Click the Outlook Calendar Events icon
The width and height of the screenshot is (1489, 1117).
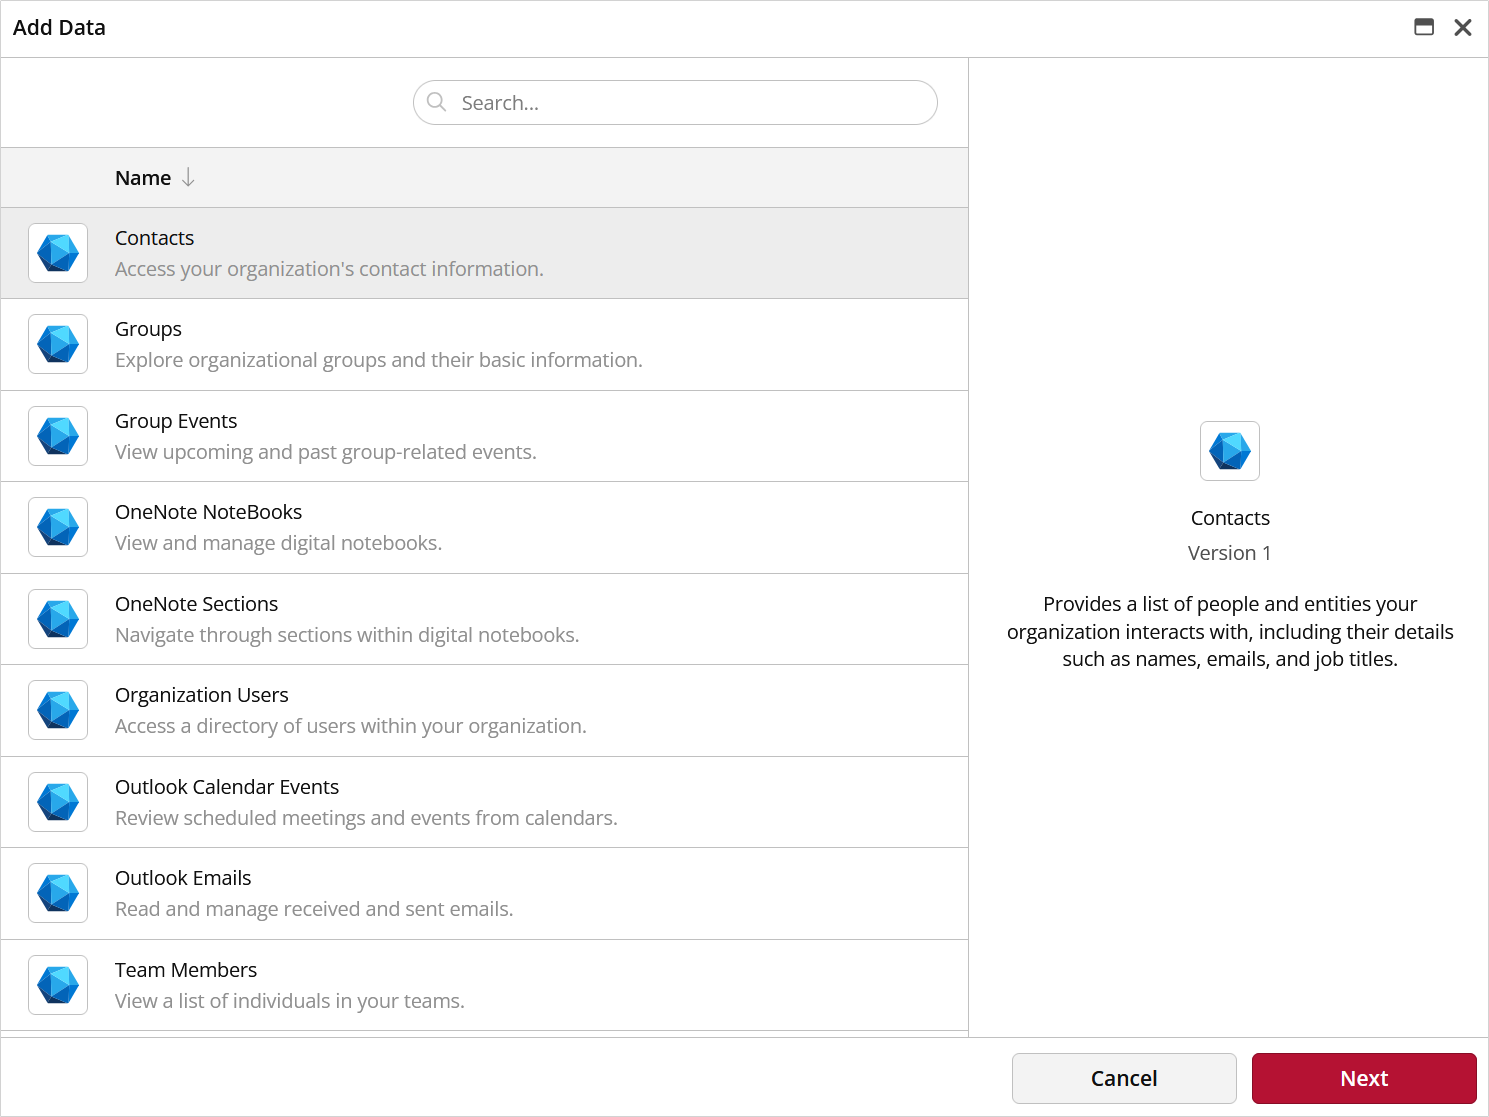(58, 802)
